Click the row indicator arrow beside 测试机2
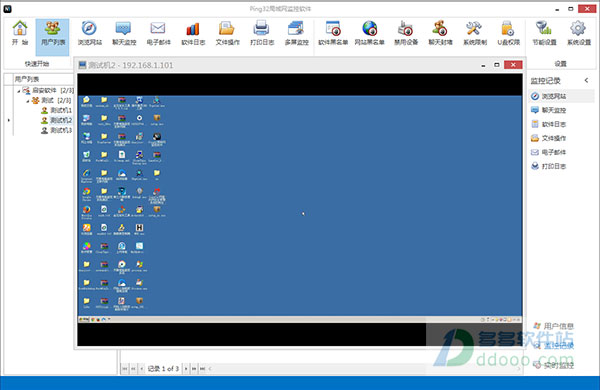 tap(8, 120)
